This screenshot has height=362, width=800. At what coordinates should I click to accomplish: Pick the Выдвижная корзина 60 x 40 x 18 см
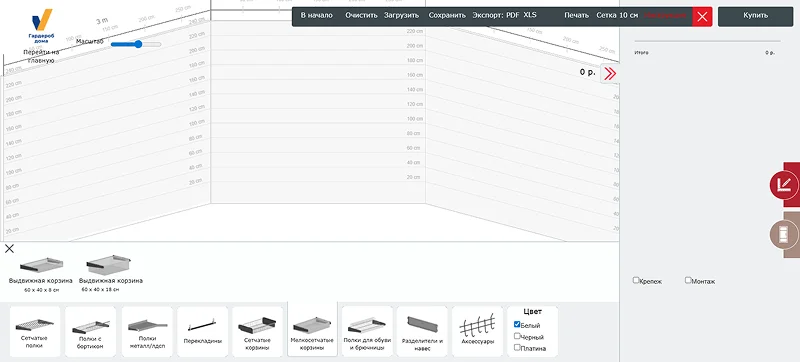pos(111,274)
